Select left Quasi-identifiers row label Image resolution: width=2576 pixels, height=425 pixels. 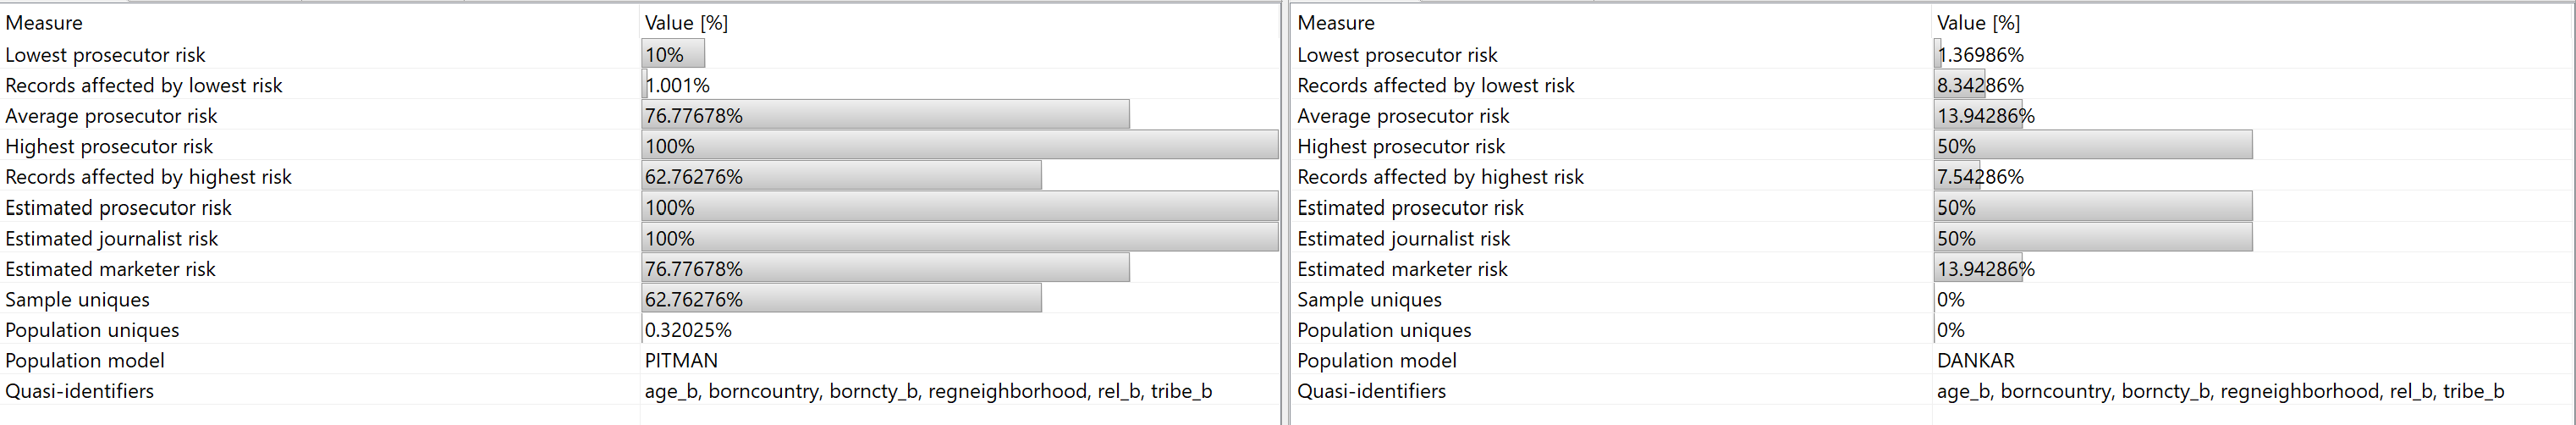click(x=80, y=391)
